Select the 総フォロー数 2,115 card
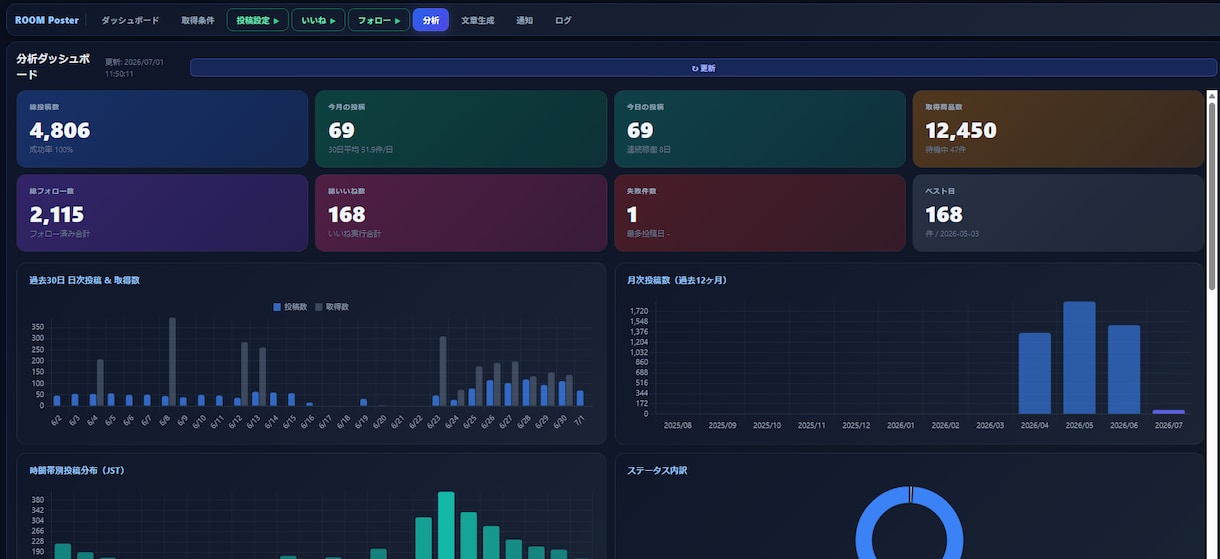Image resolution: width=1220 pixels, height=559 pixels. click(162, 213)
